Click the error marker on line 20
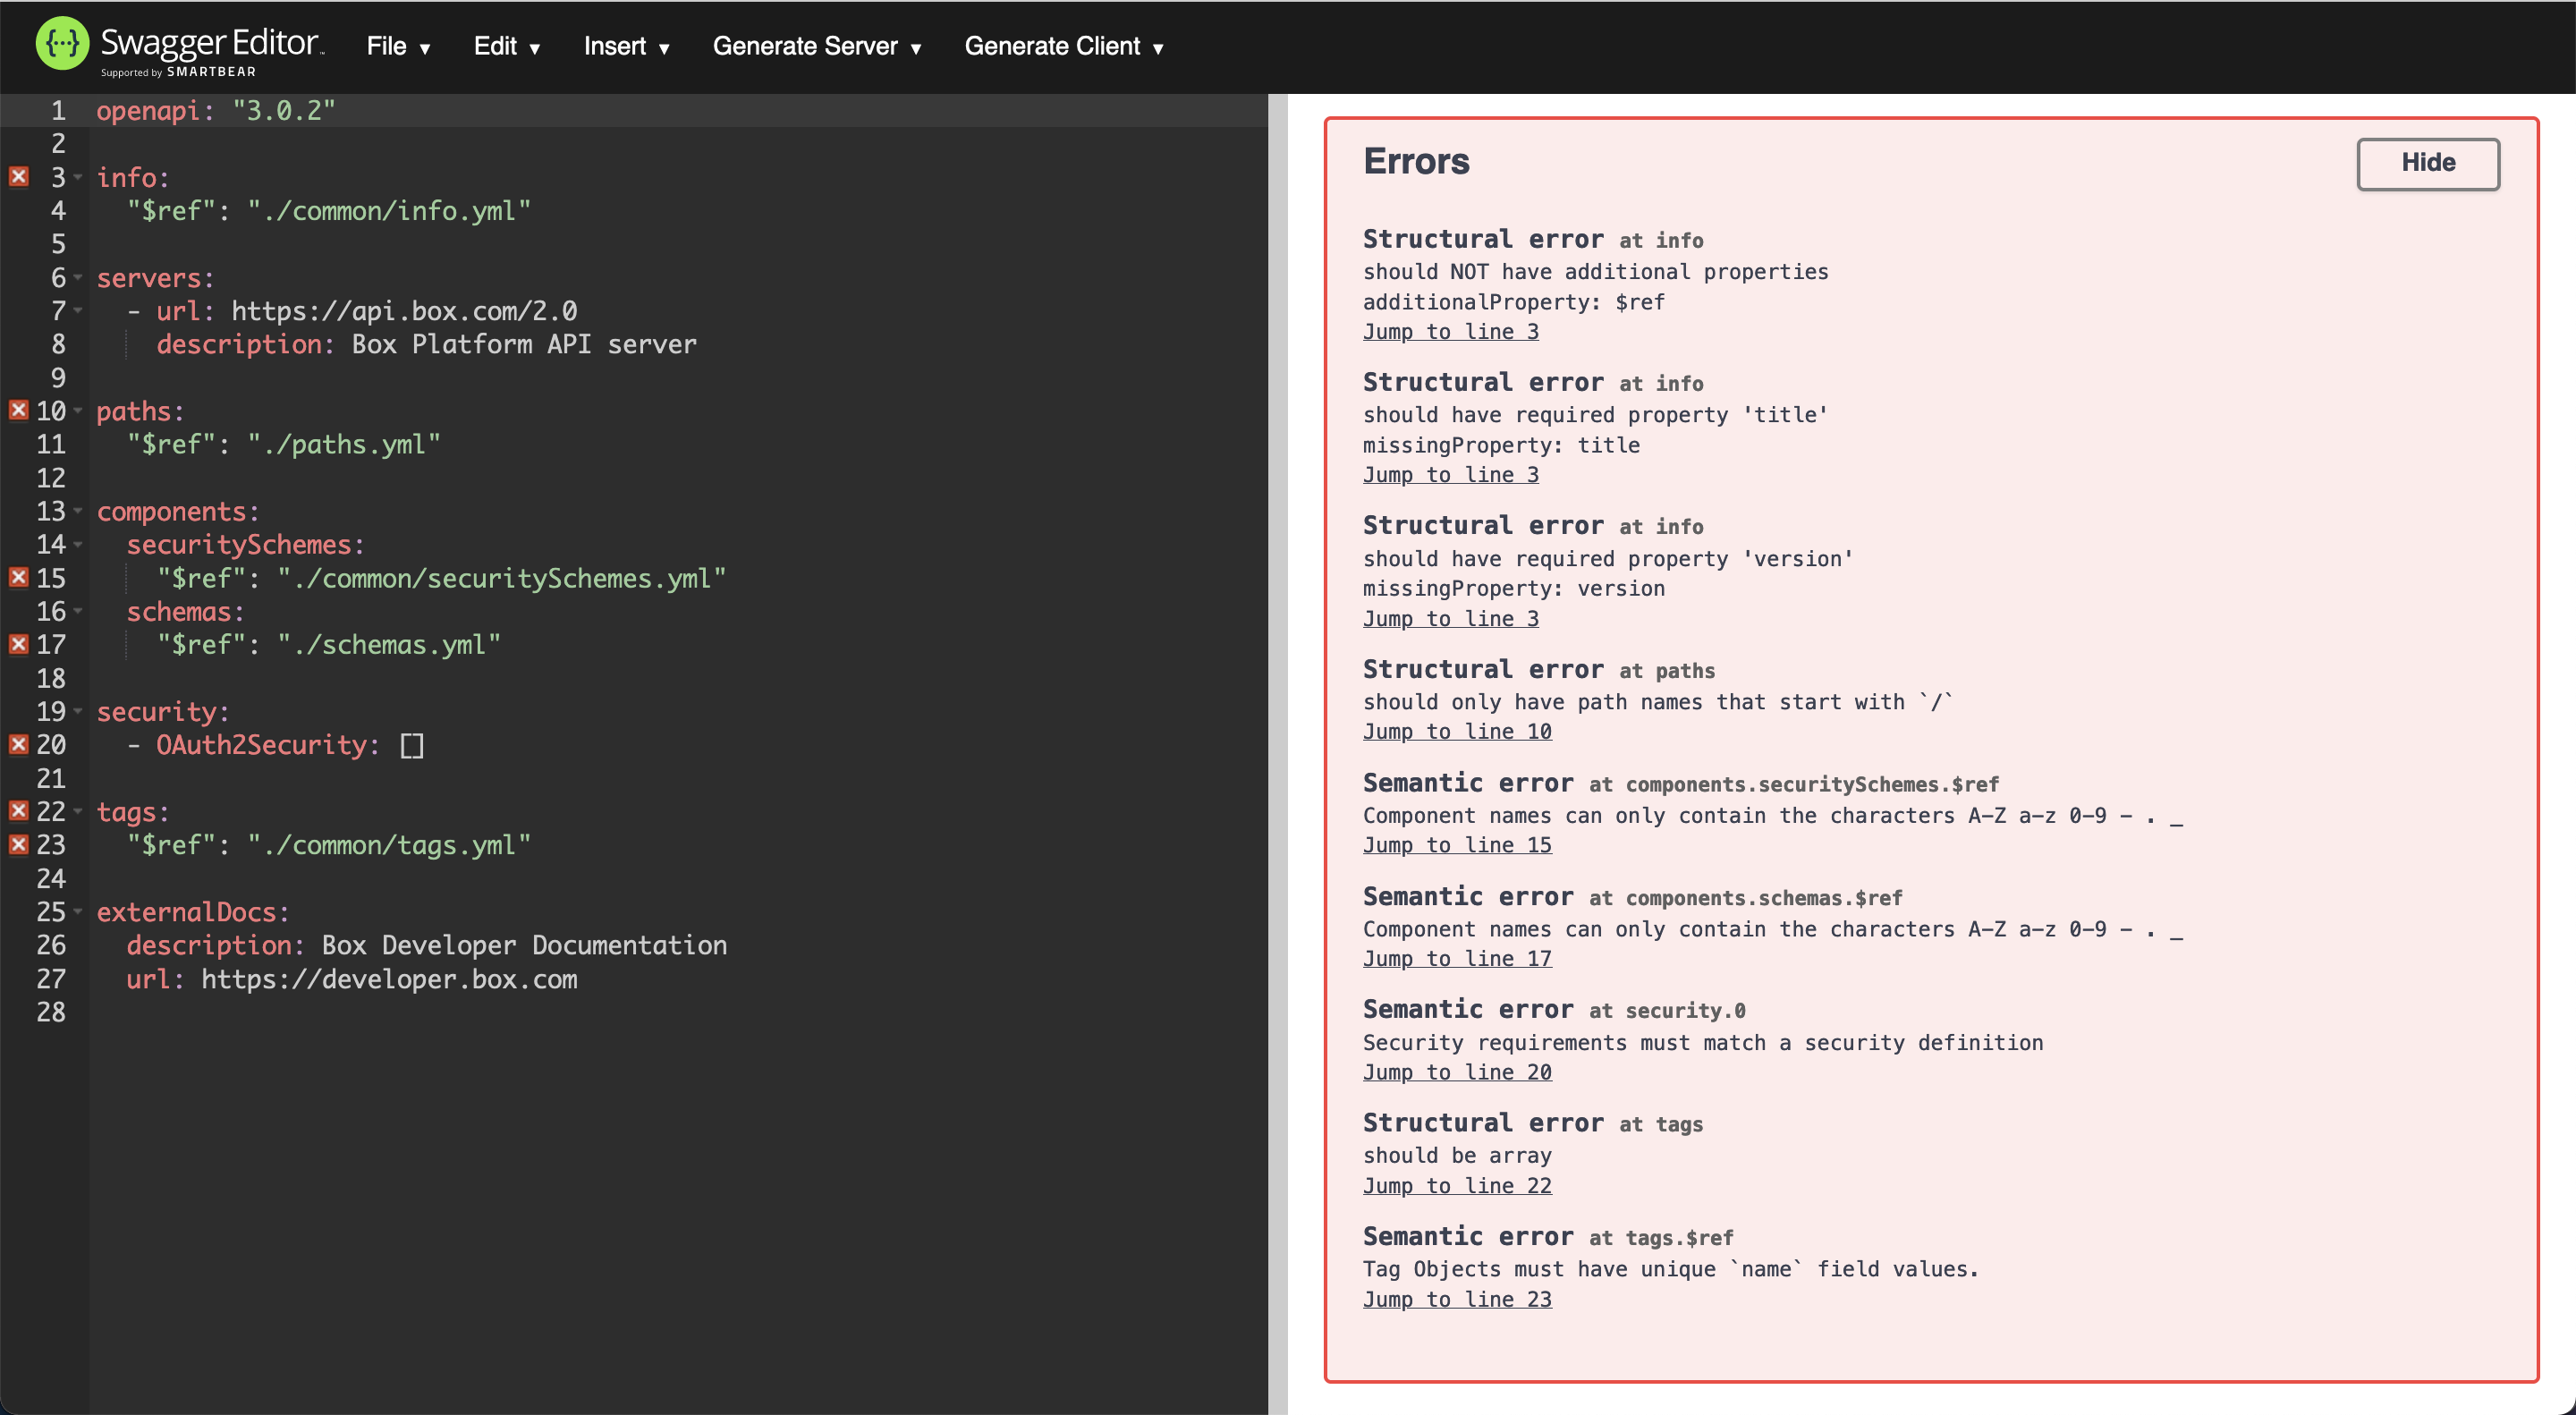Image resolution: width=2576 pixels, height=1415 pixels. (18, 744)
